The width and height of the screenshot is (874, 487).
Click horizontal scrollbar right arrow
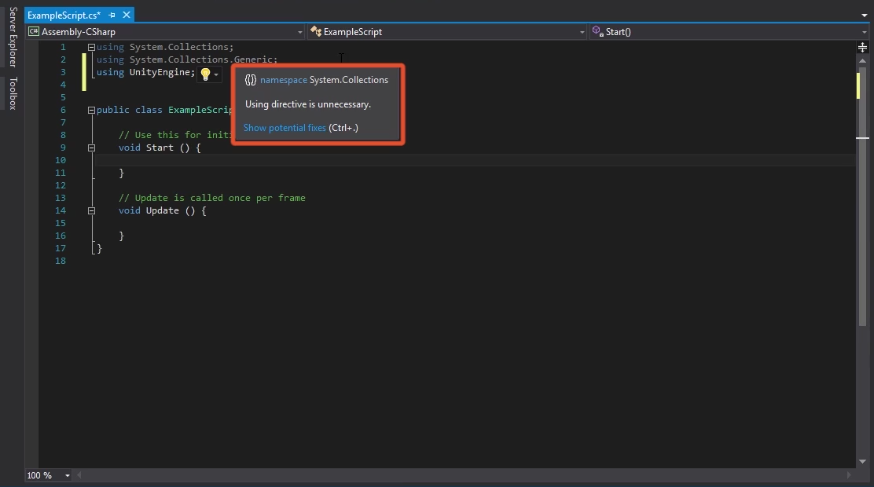[849, 475]
